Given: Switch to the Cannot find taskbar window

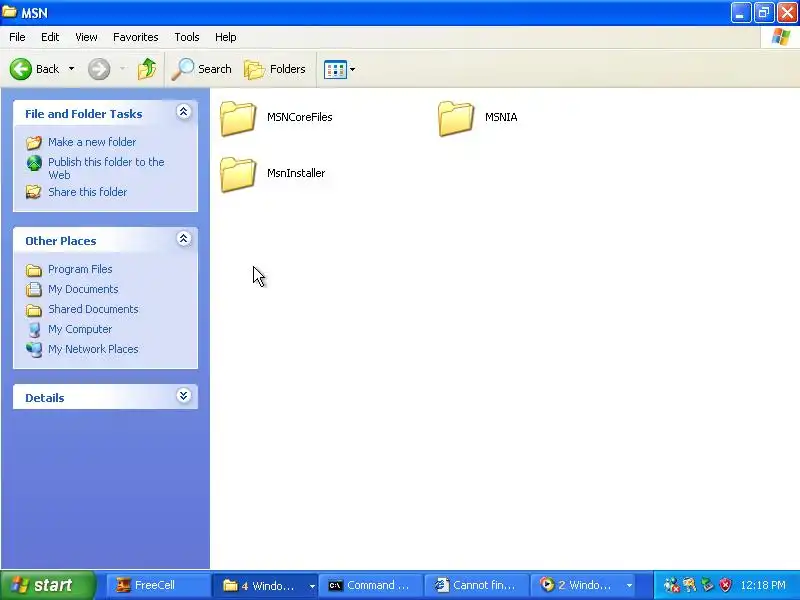Looking at the screenshot, I should click(x=477, y=585).
